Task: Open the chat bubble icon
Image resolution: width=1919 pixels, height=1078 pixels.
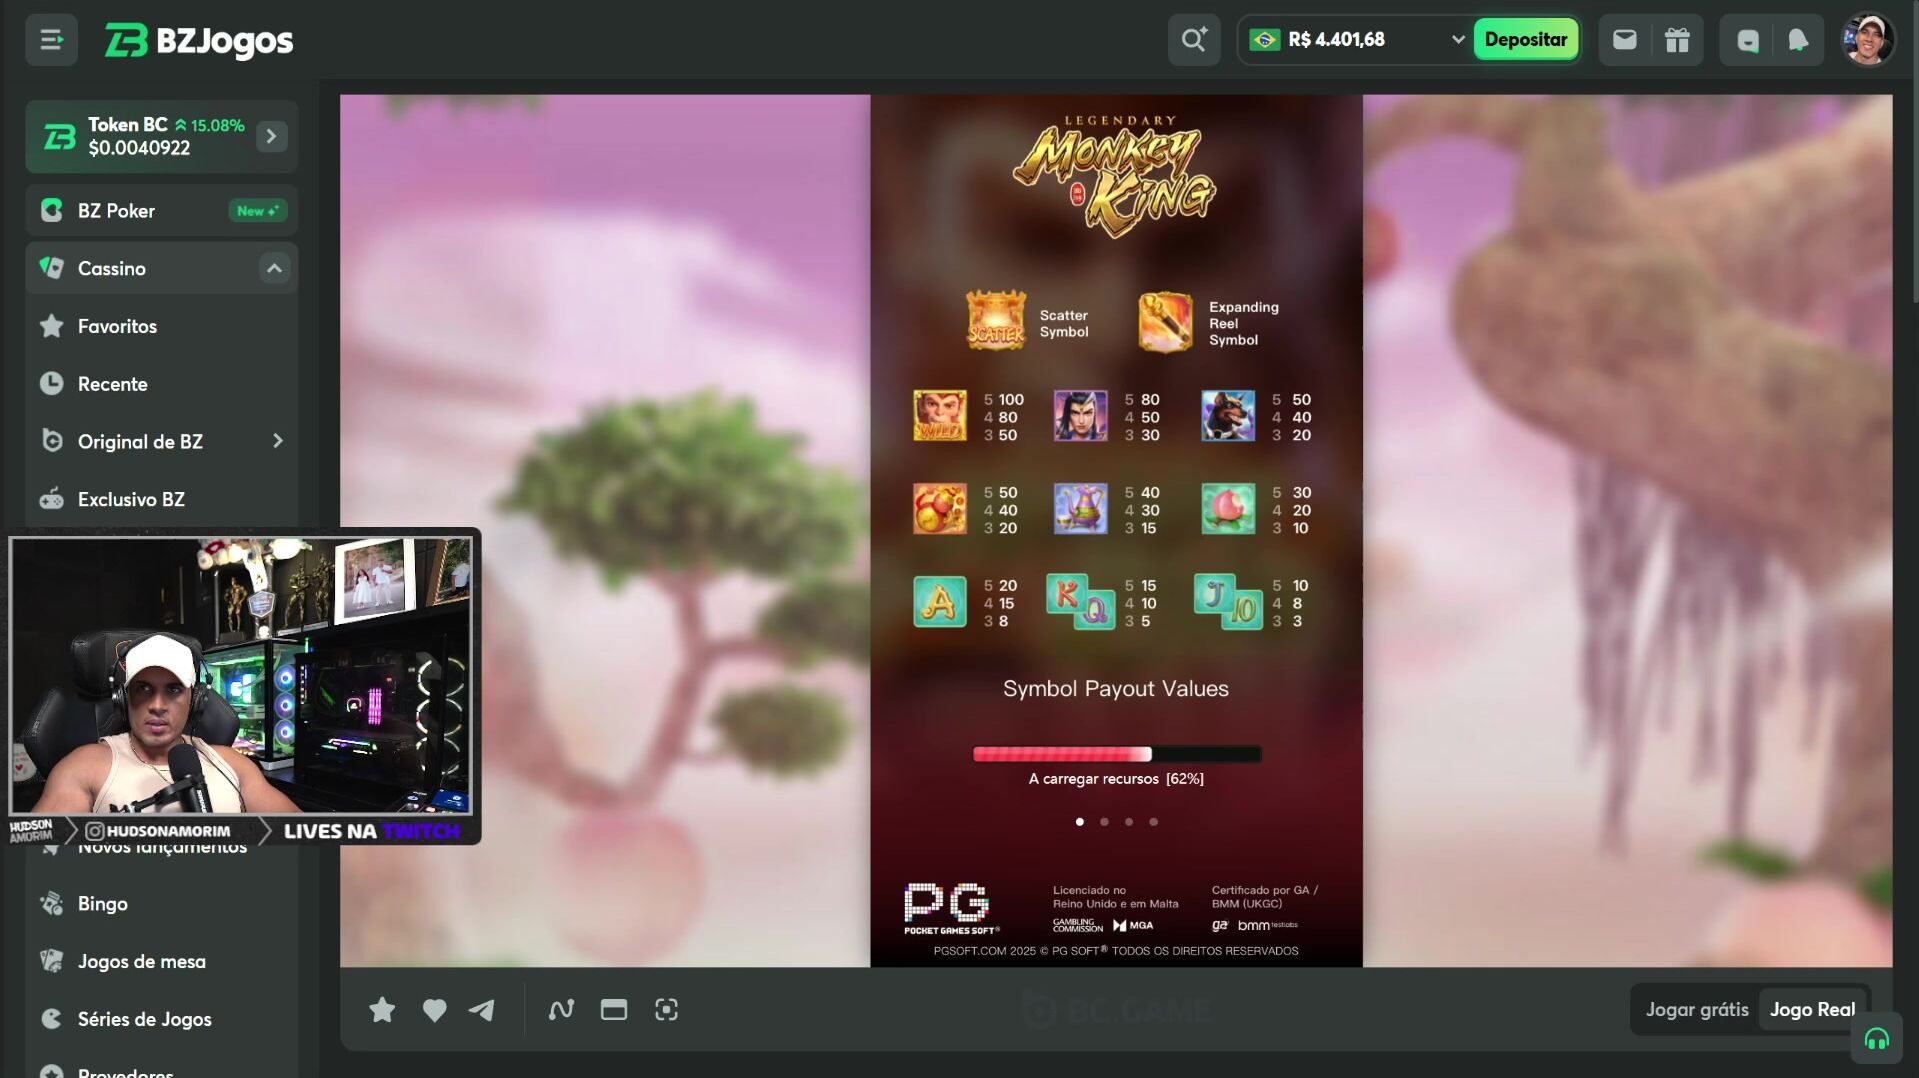Action: 1747,40
